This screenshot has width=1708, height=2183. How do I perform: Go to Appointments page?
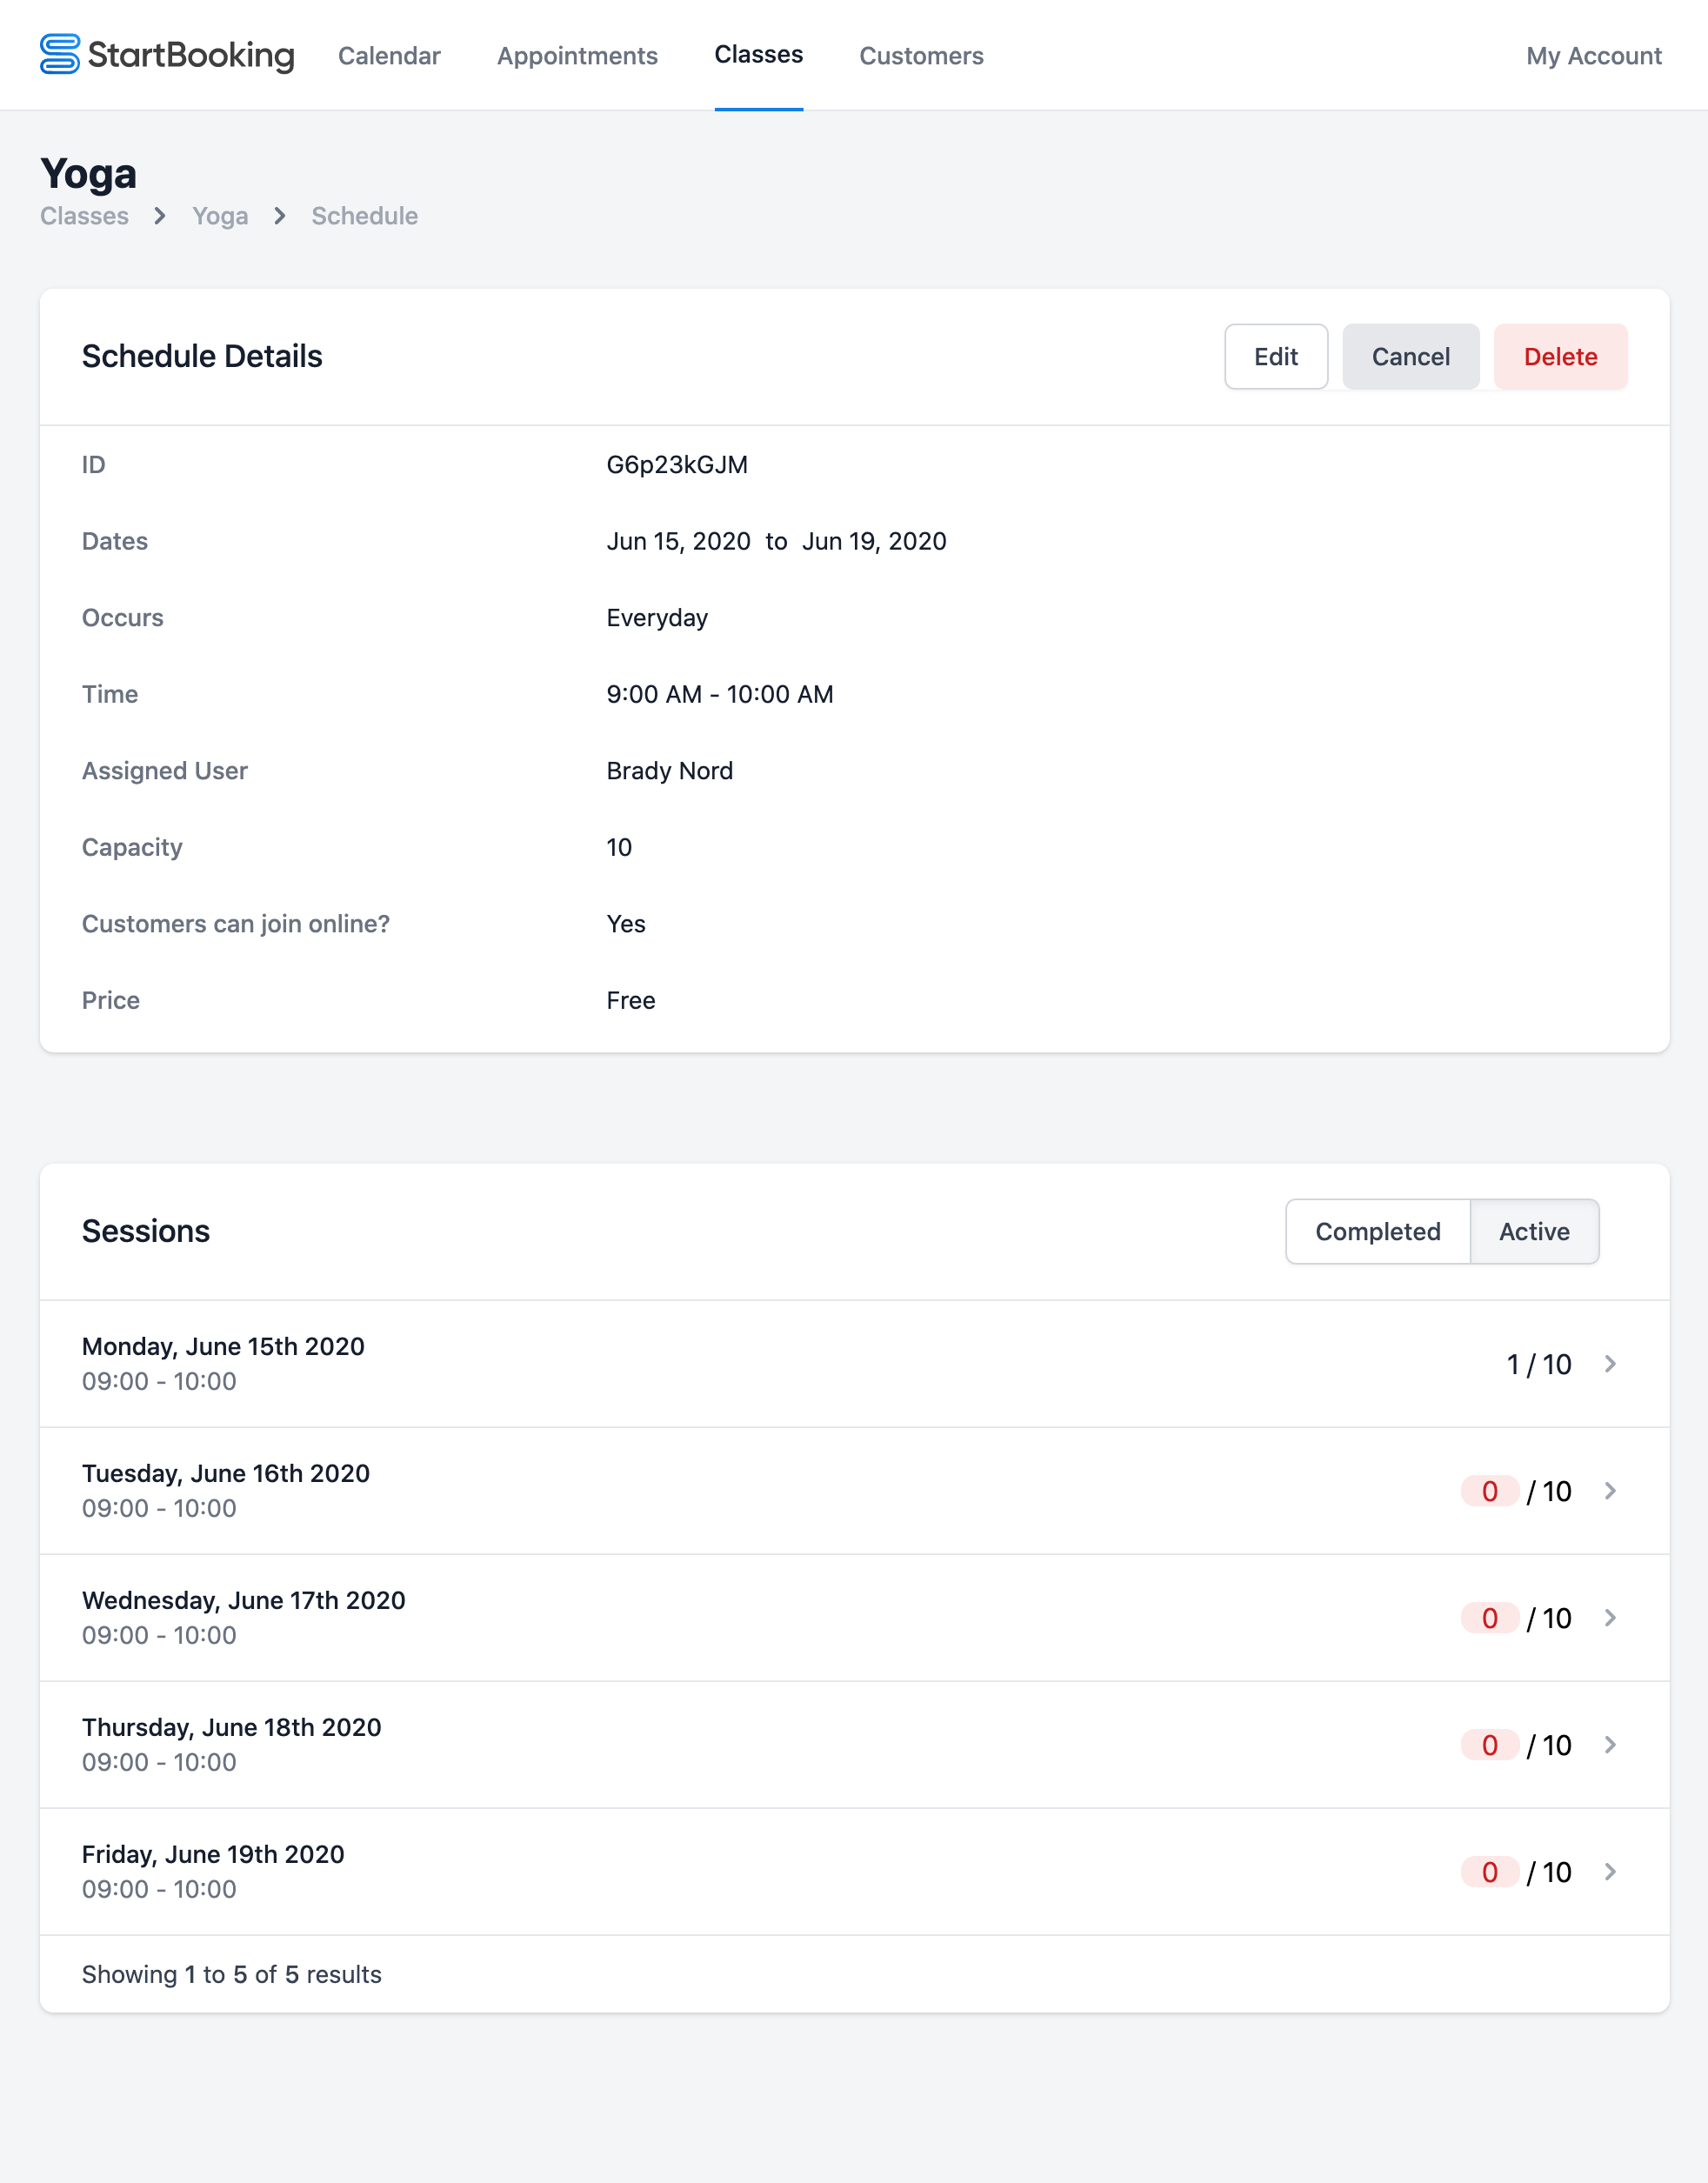pyautogui.click(x=577, y=56)
